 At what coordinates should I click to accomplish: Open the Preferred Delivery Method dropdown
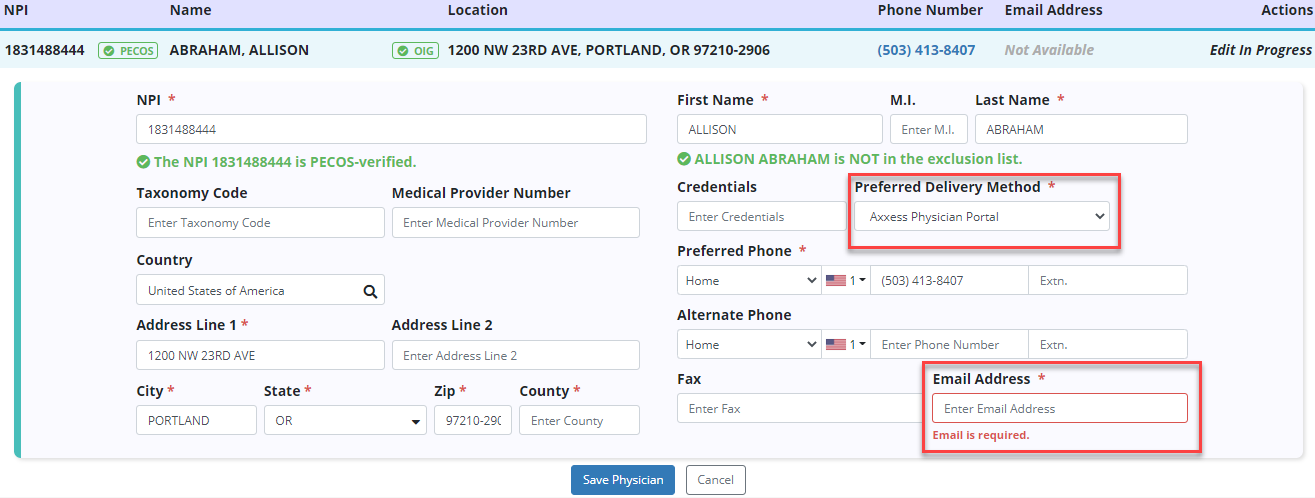[x=981, y=216]
